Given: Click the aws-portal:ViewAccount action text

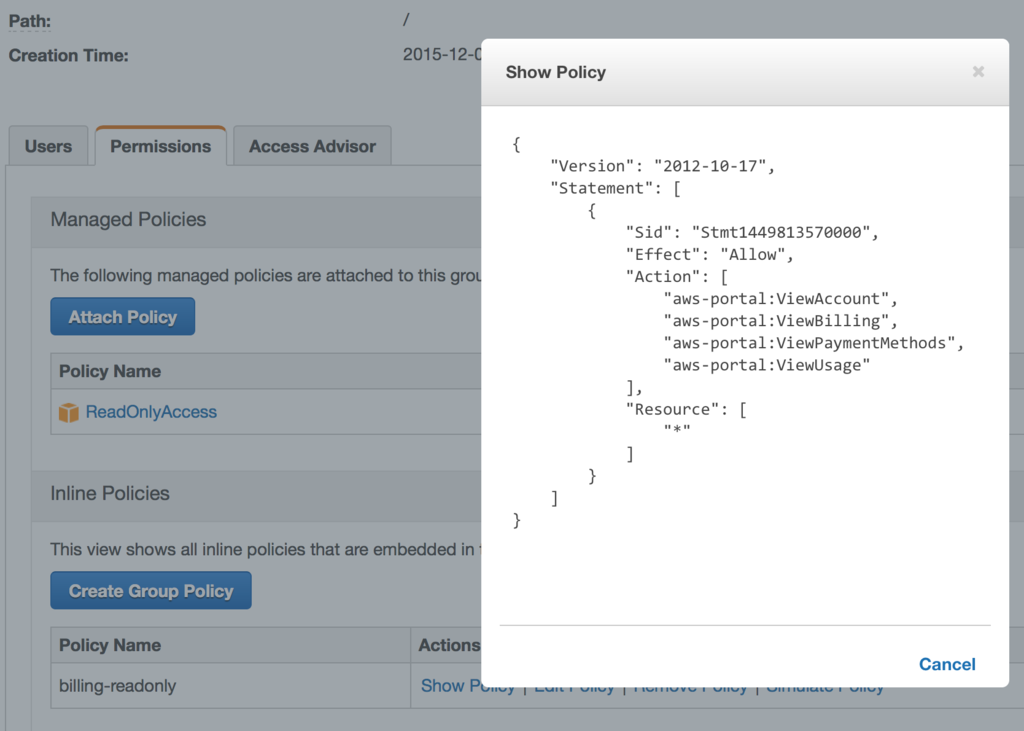Looking at the screenshot, I should 780,299.
